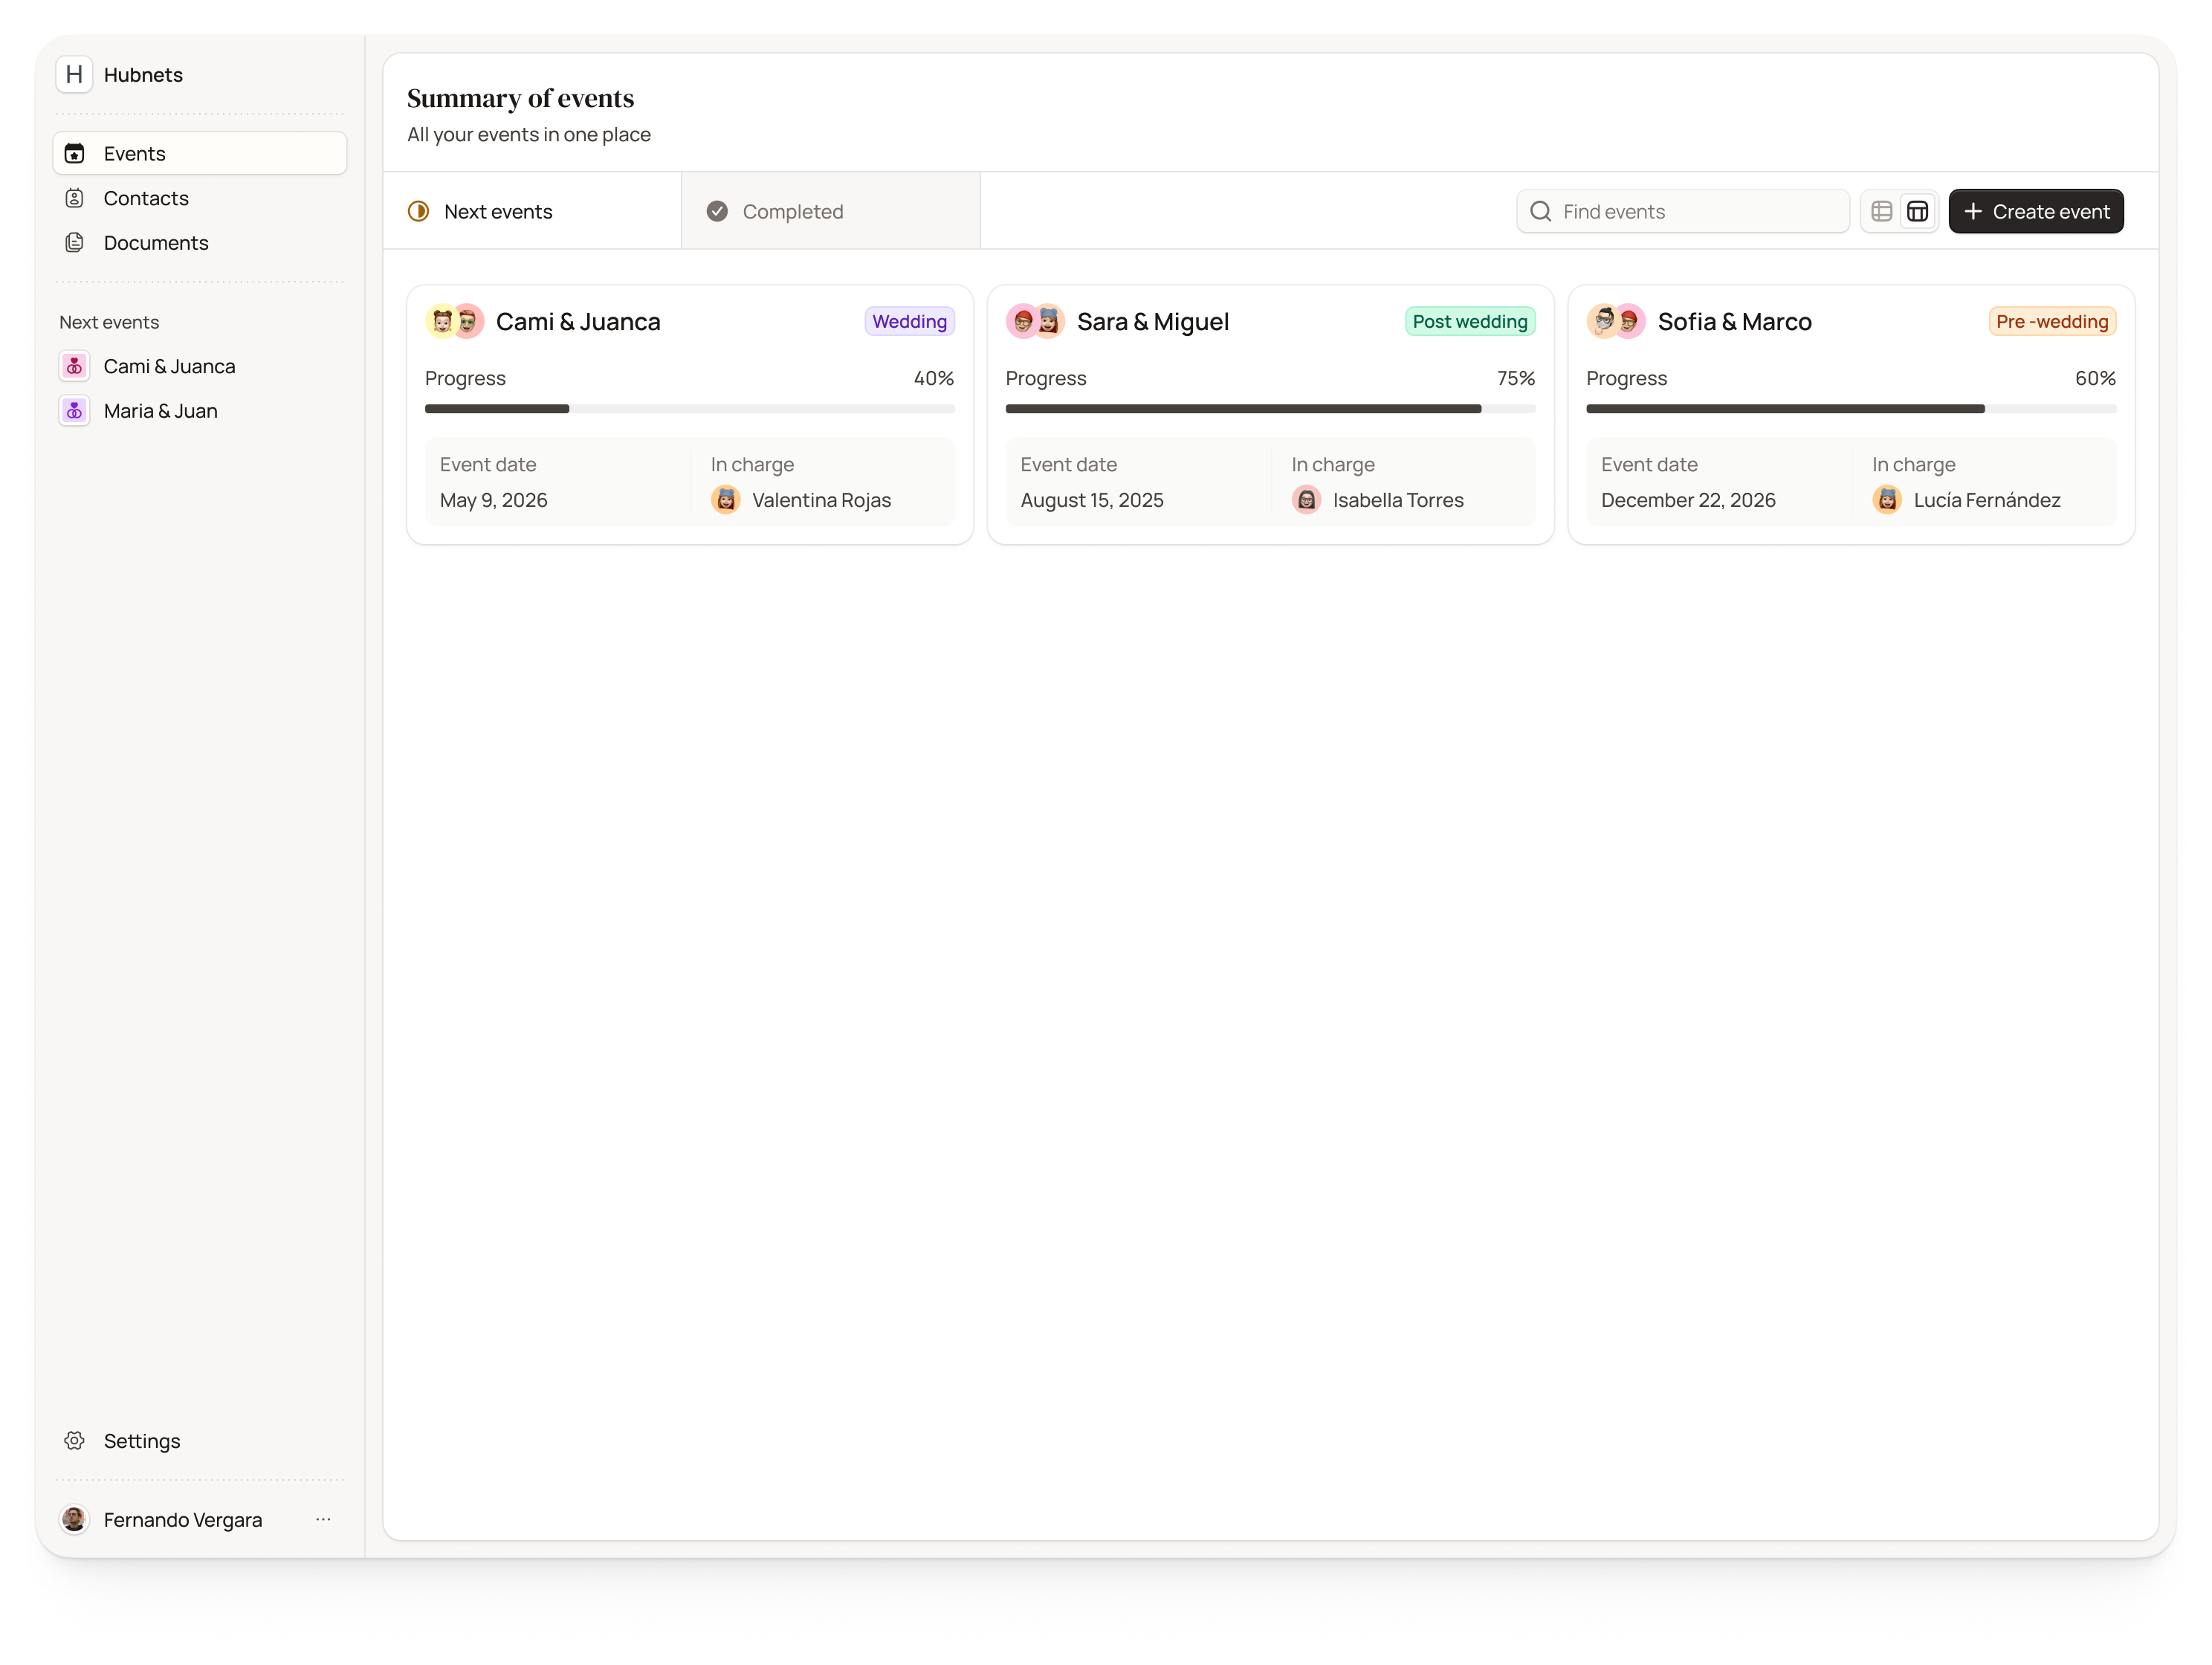The width and height of the screenshot is (2212, 1665).
Task: Click the name Lucía Fernández
Action: [x=1986, y=500]
